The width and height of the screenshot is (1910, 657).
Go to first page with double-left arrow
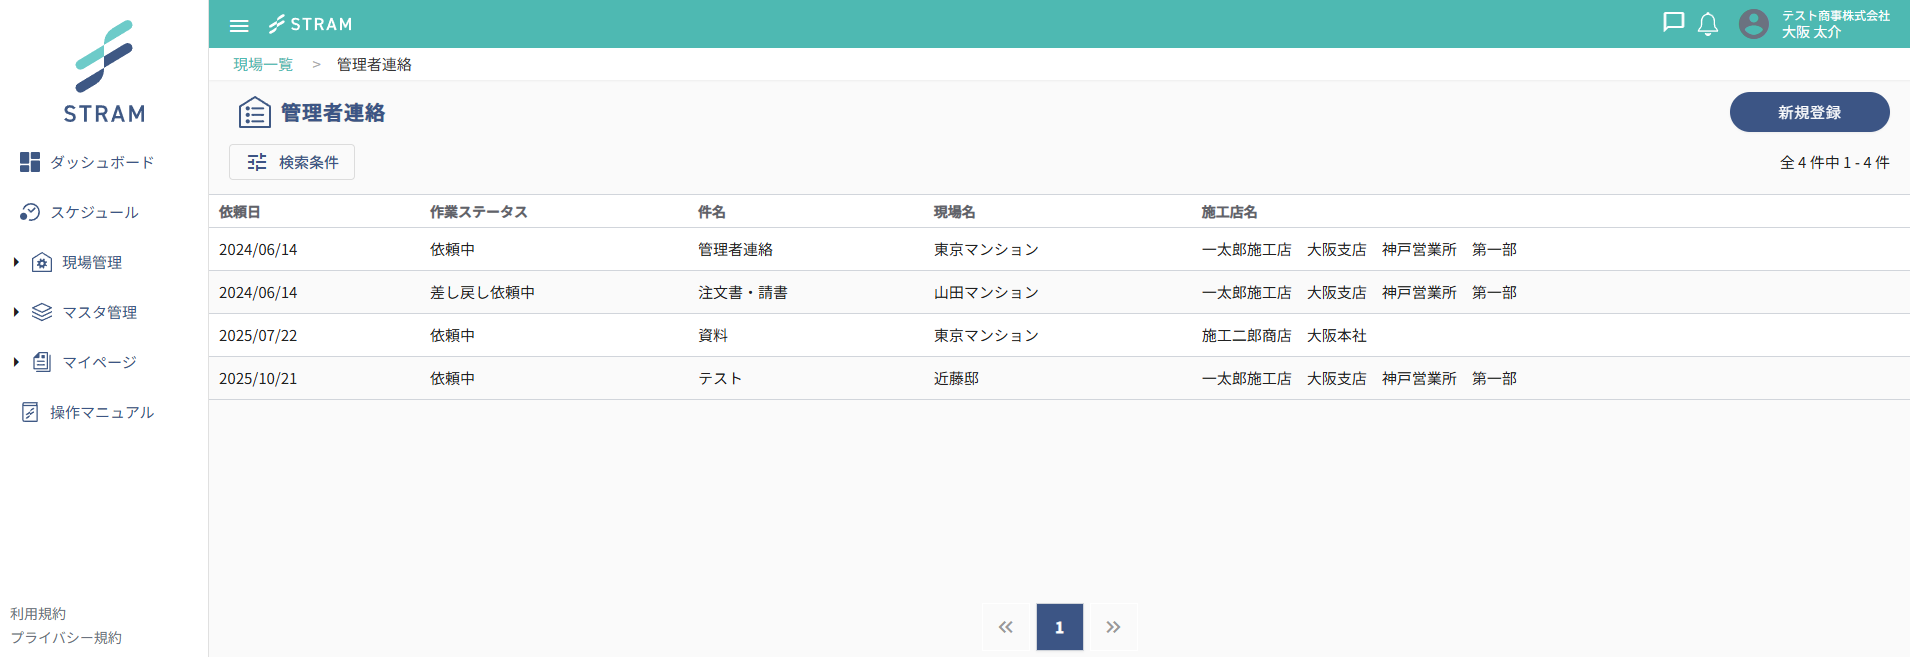click(x=1006, y=627)
